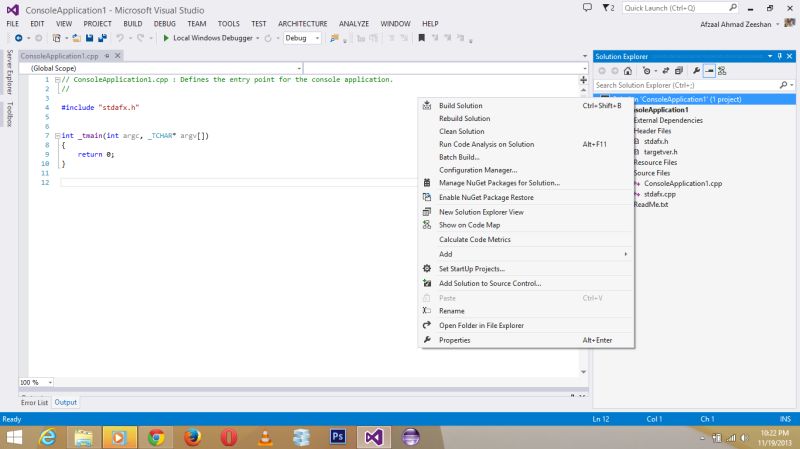Open the Solution Explorer window options arrow
This screenshot has height=449, width=800.
pyautogui.click(x=770, y=56)
